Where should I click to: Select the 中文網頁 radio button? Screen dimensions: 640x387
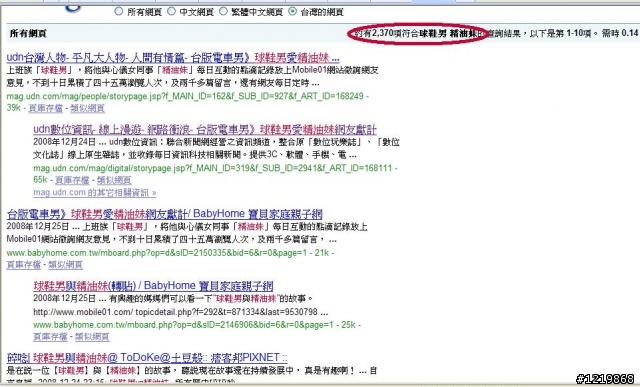tap(171, 12)
